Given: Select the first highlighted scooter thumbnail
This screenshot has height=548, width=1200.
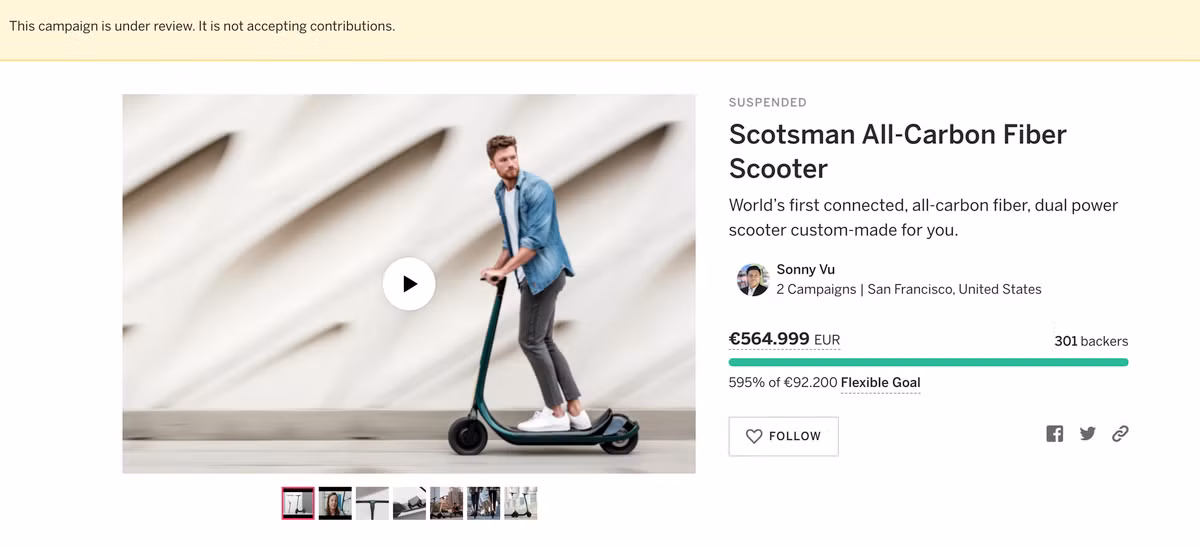Looking at the screenshot, I should 298,503.
